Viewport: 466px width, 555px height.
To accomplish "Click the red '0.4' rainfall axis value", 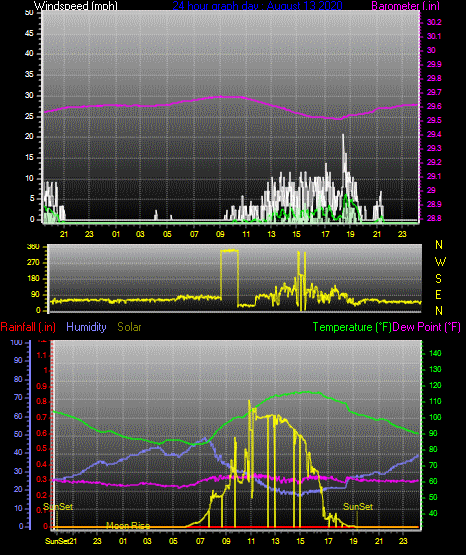I will pos(42,464).
